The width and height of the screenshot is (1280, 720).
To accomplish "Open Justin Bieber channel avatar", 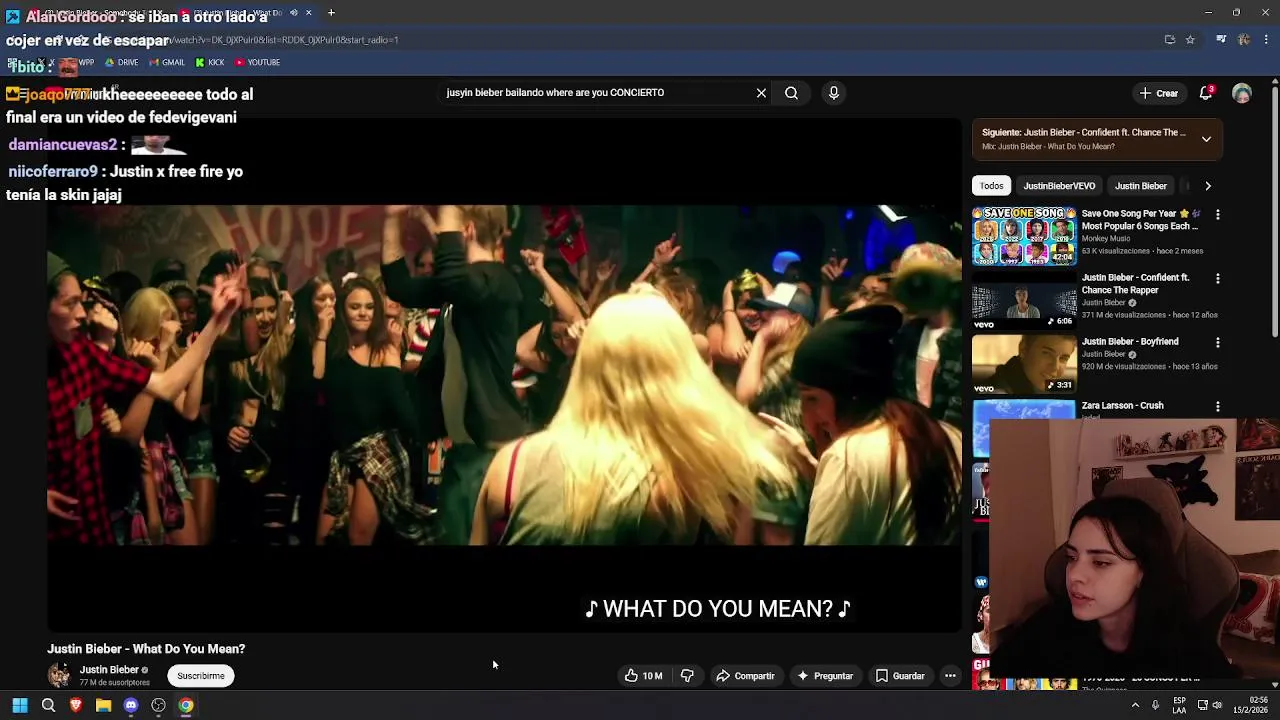I will (59, 676).
